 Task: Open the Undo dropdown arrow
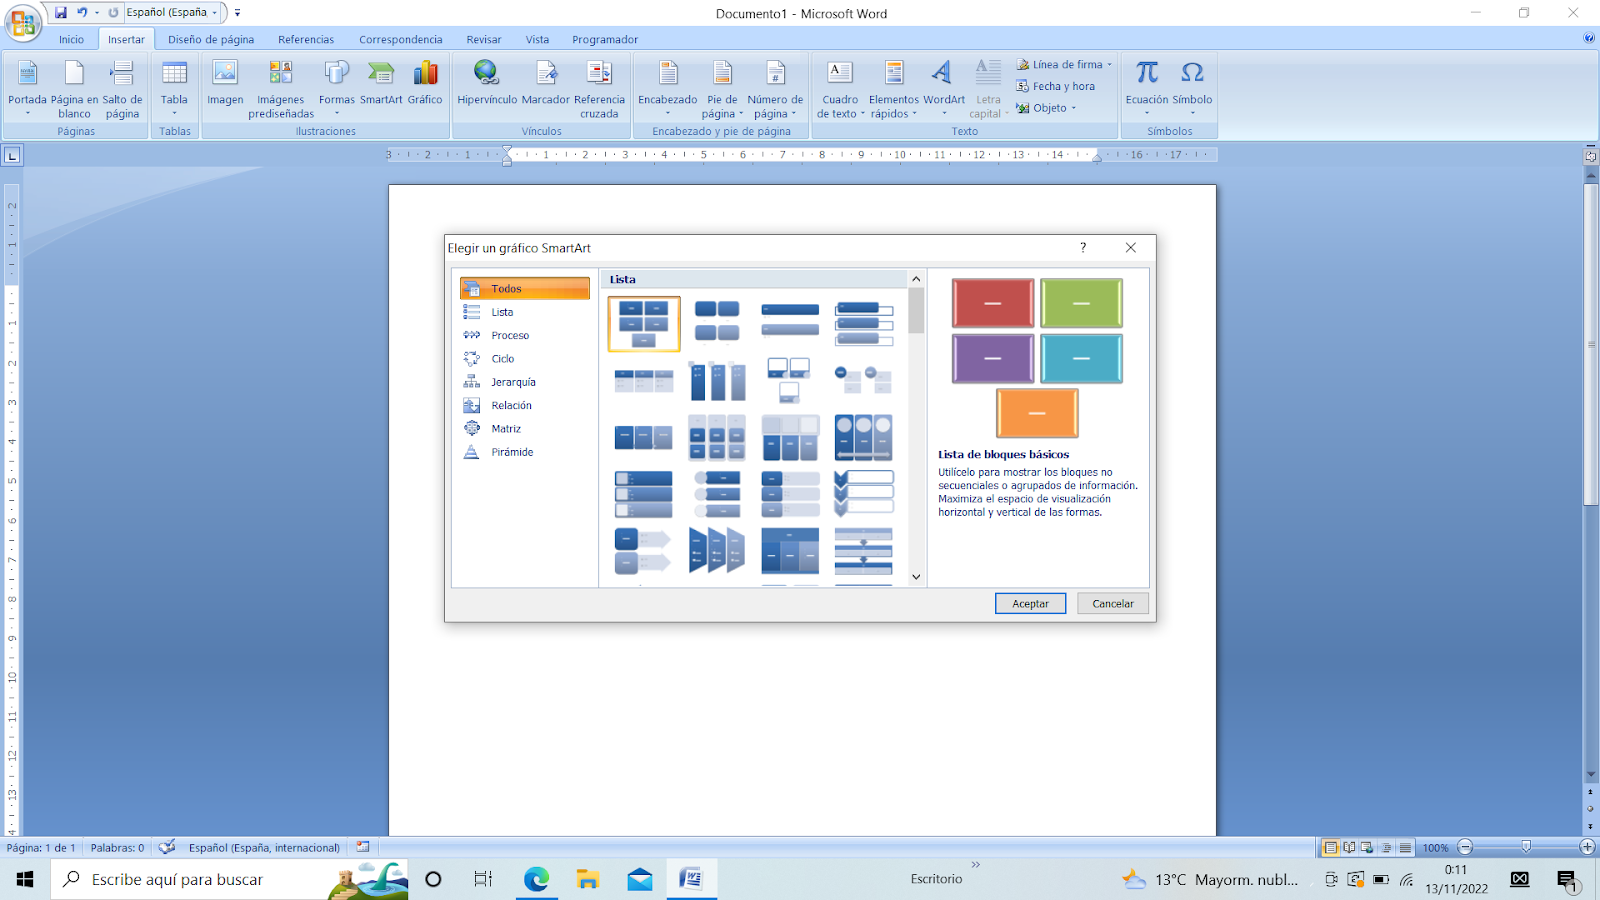[97, 13]
